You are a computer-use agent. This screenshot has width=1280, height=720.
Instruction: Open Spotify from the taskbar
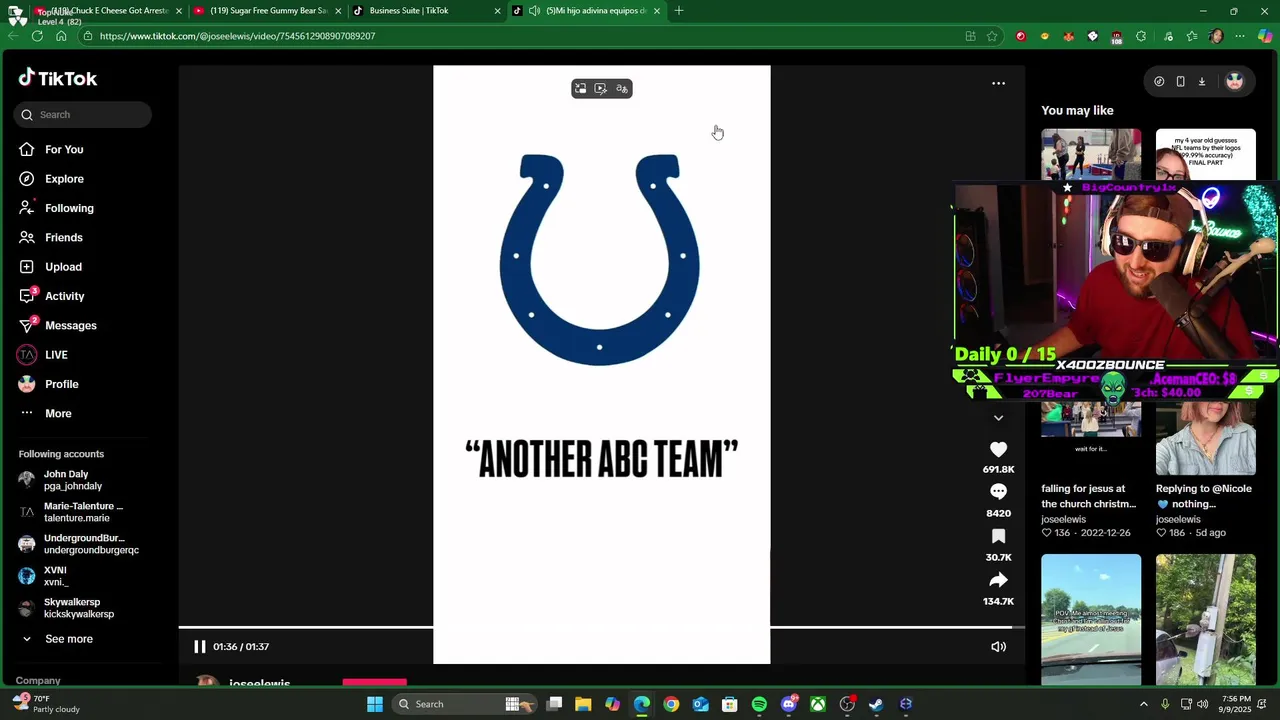coord(759,704)
